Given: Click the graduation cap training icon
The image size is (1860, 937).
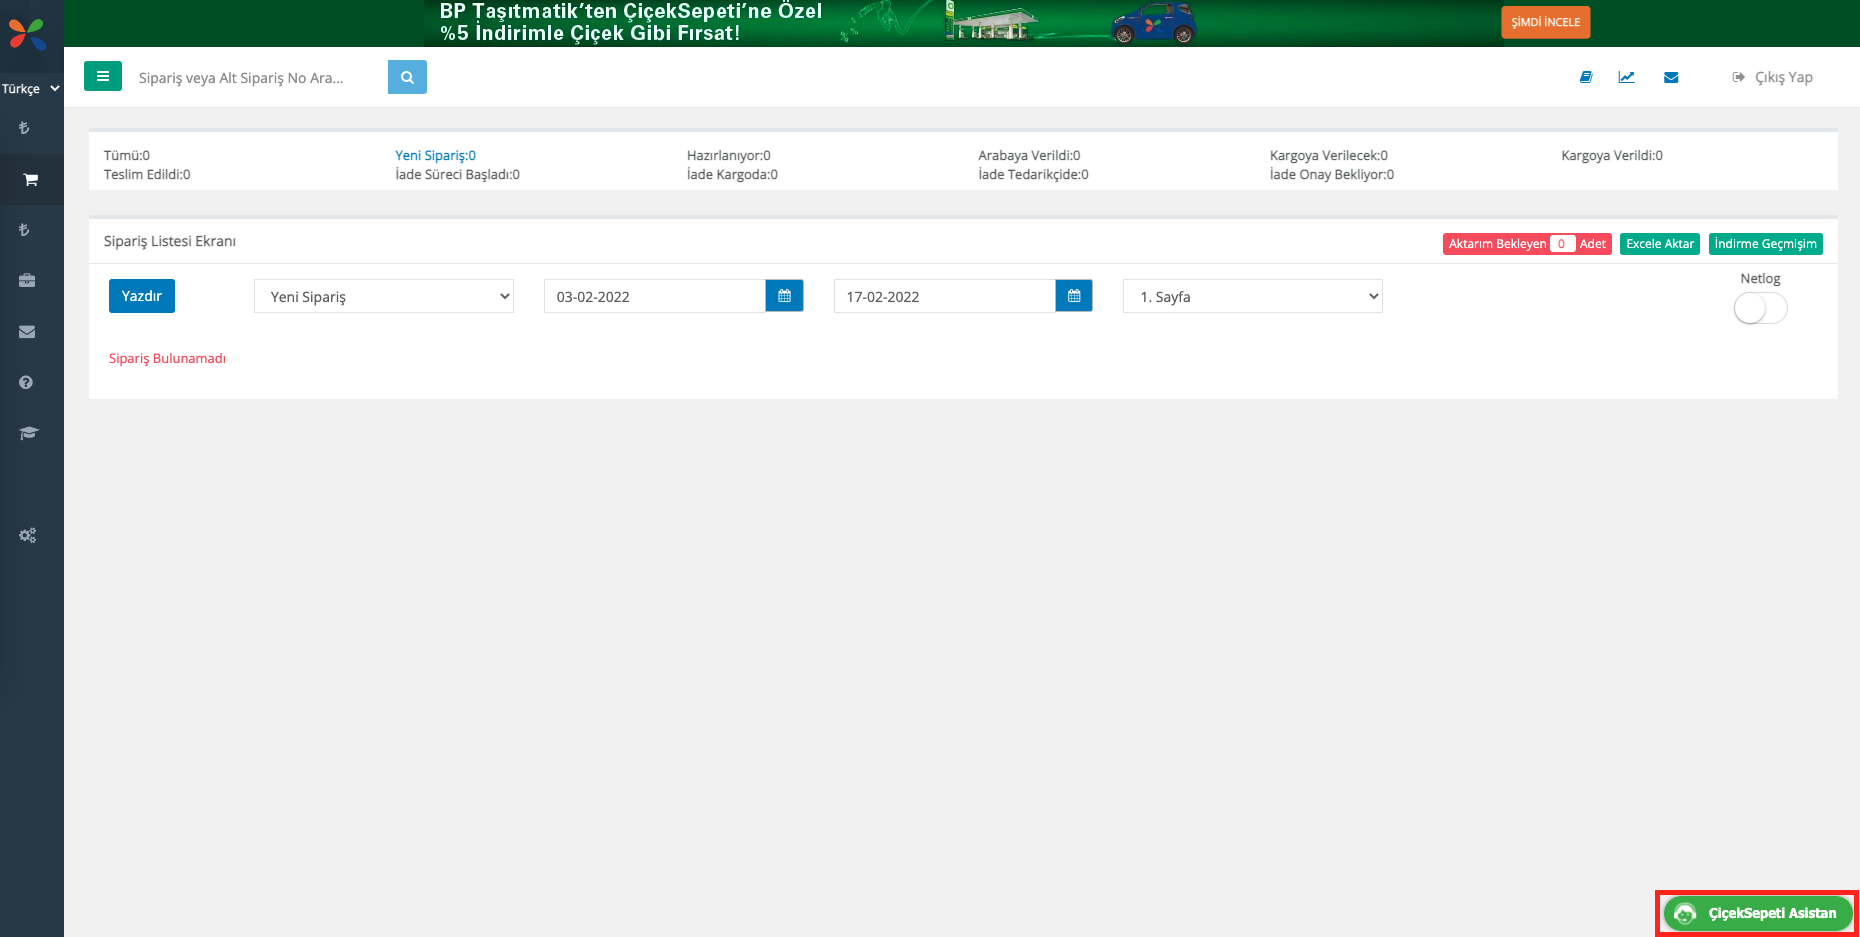Looking at the screenshot, I should [x=28, y=433].
